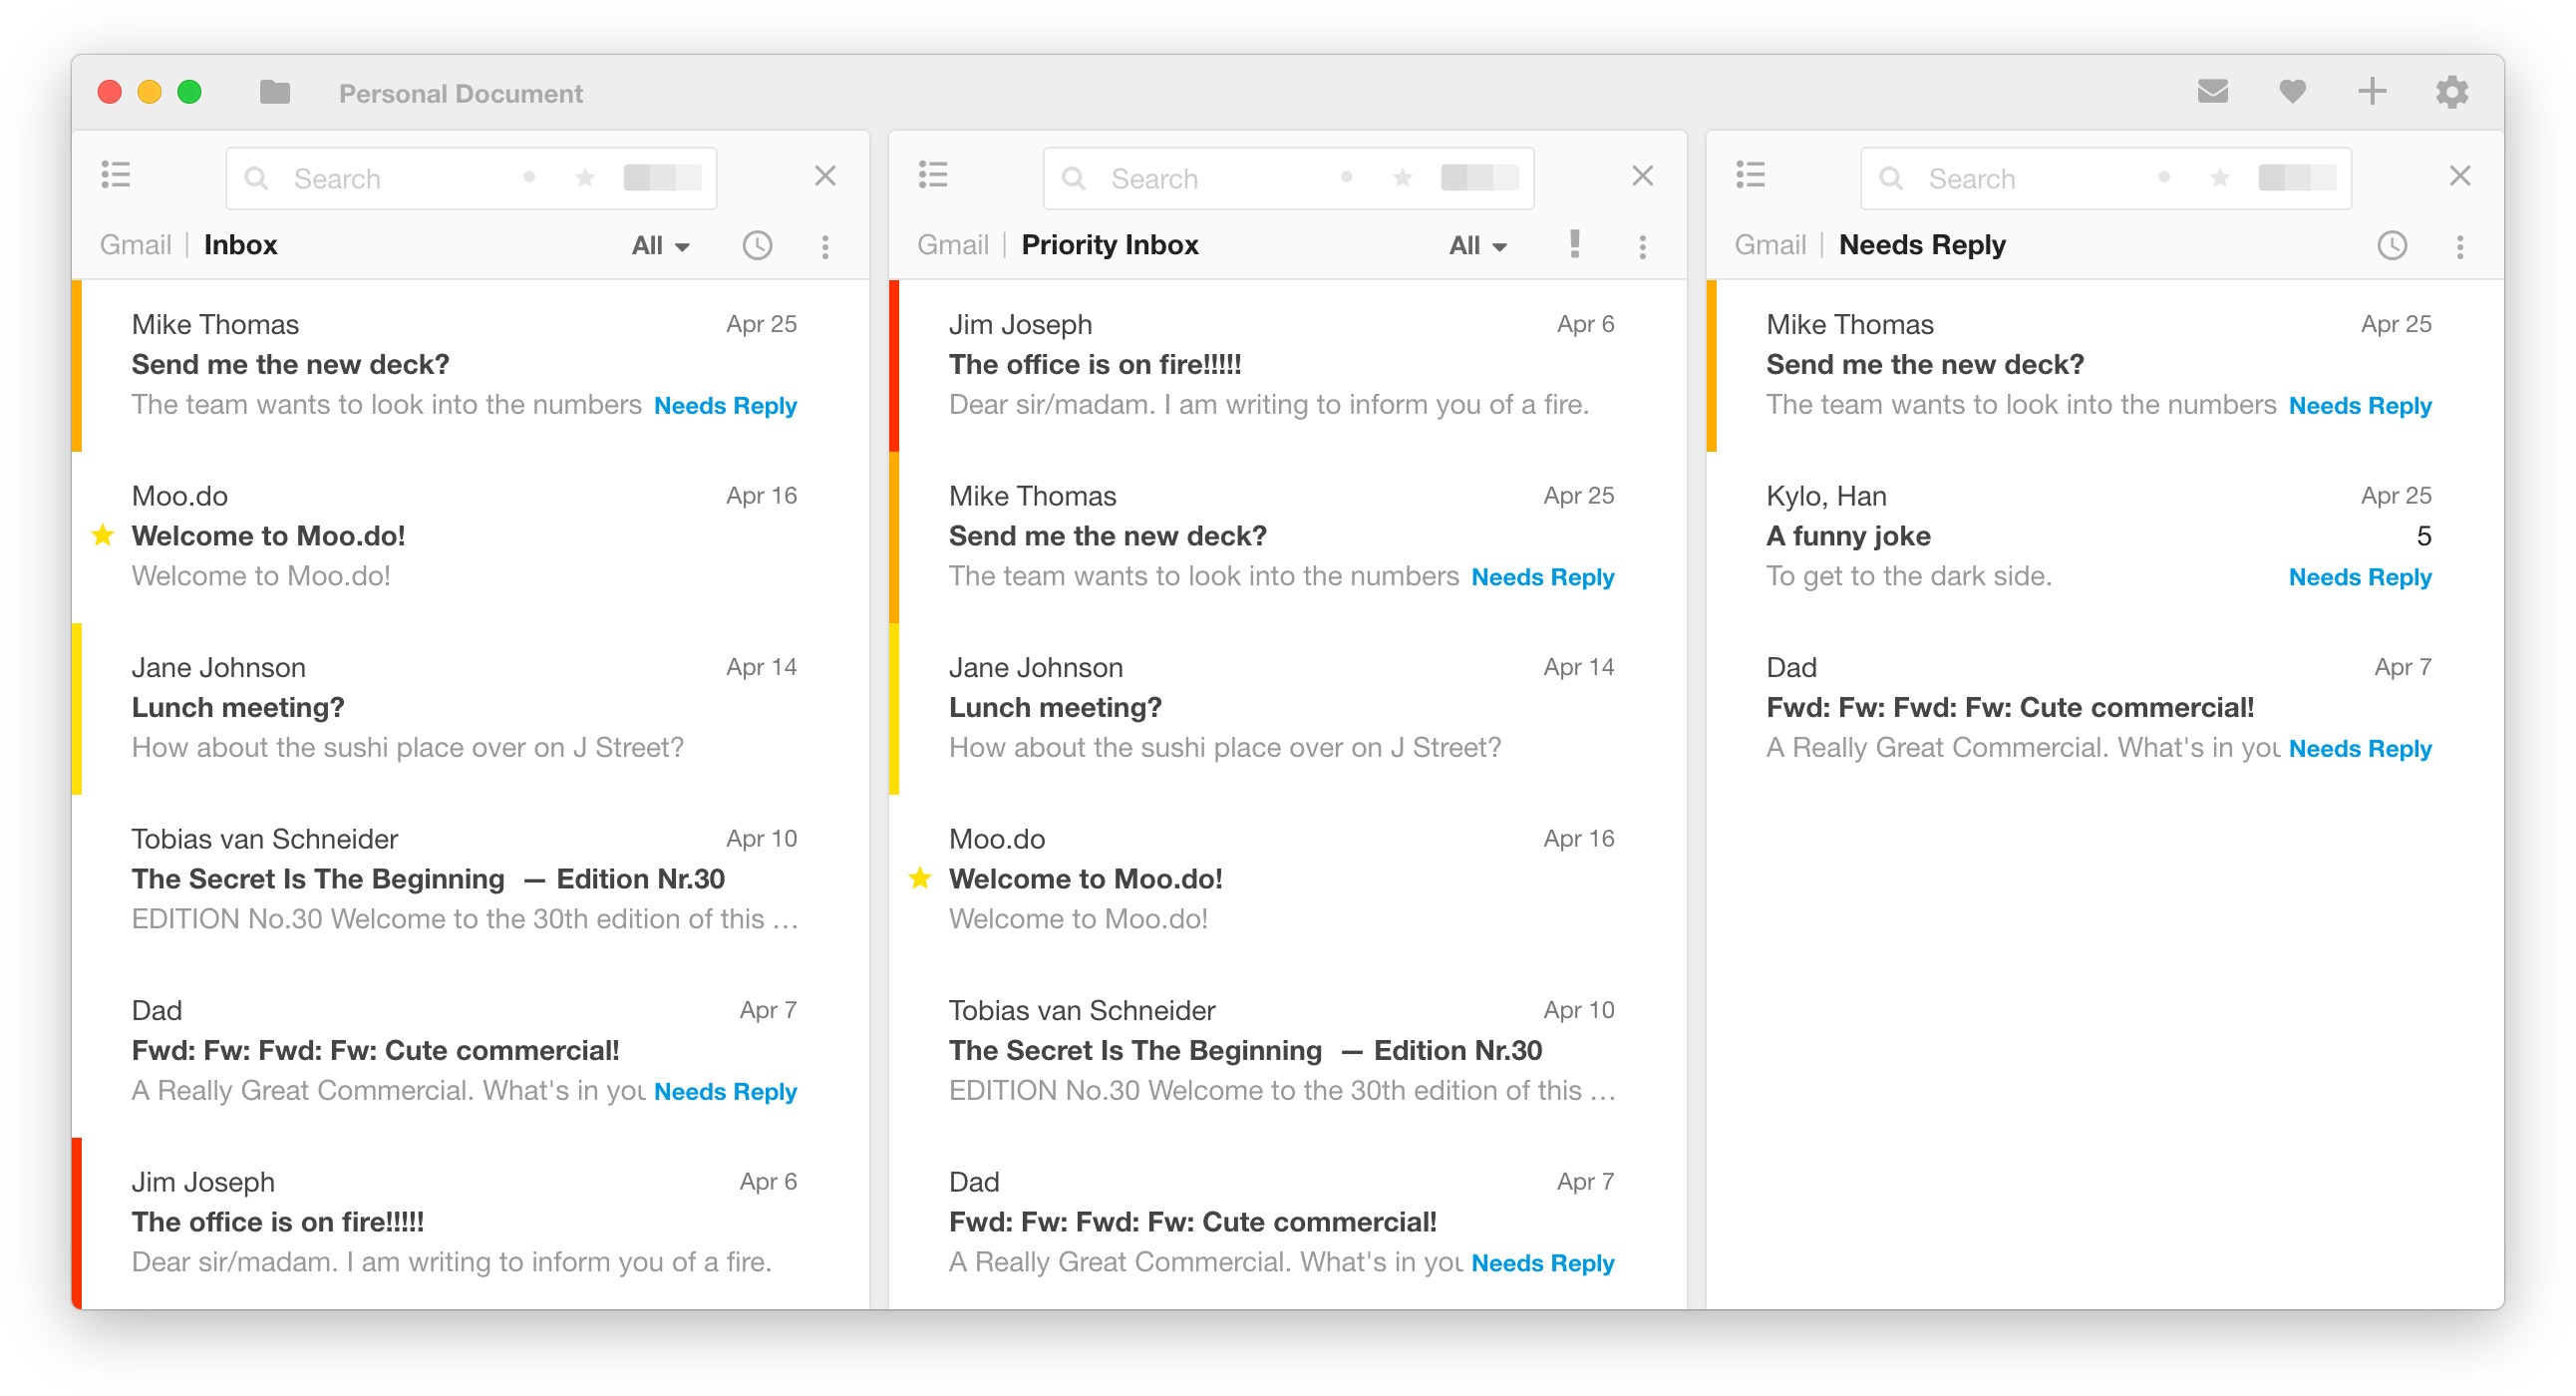Open the three-dot menu in Needs Reply pane
The width and height of the screenshot is (2576, 1396).
2459,247
